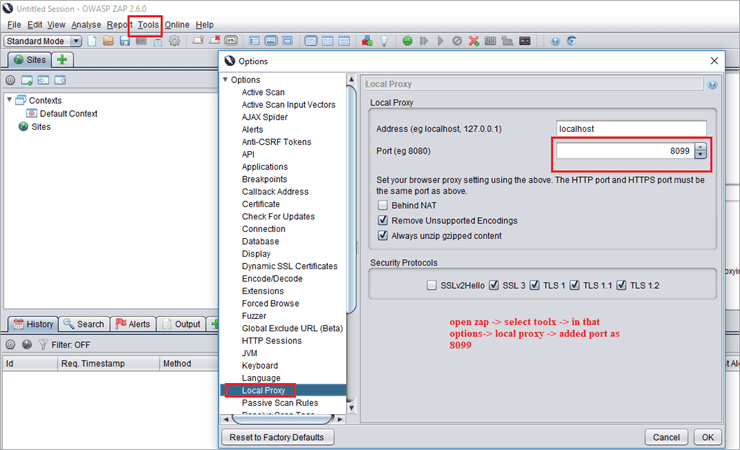This screenshot has width=740, height=450.
Task: Click the Port spinner arrows
Action: pos(700,151)
